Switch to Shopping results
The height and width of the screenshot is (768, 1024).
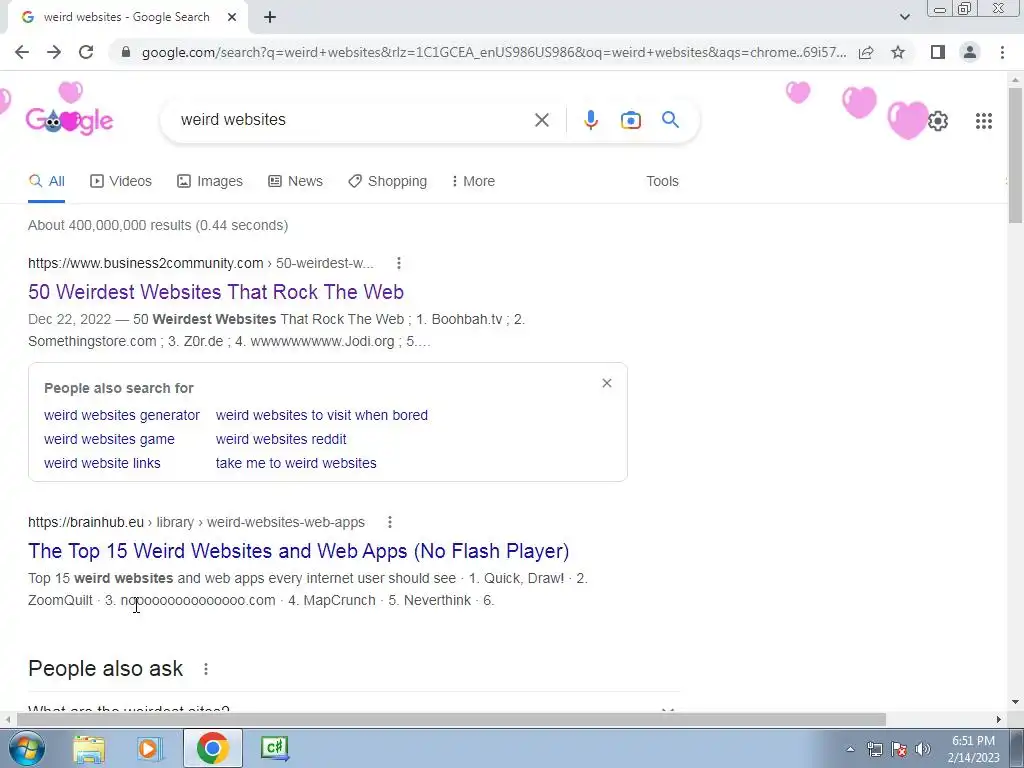(387, 182)
